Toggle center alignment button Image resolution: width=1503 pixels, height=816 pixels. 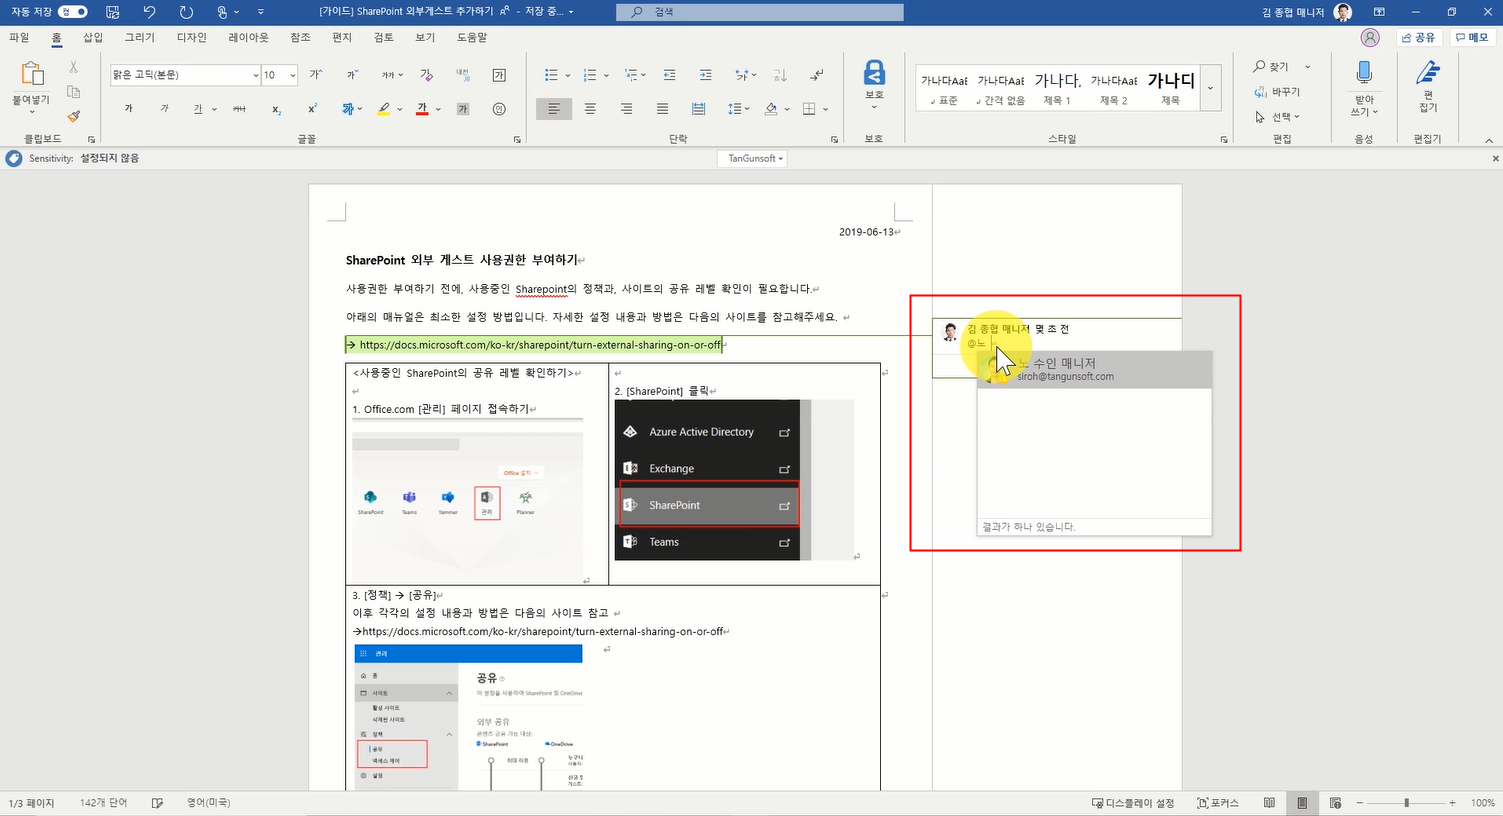590,109
